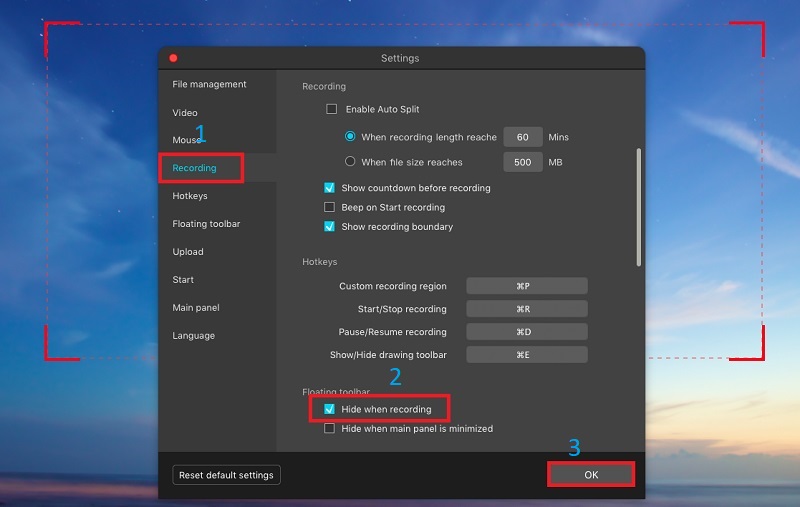
Task: Switch to the Video settings section
Action: pos(185,113)
